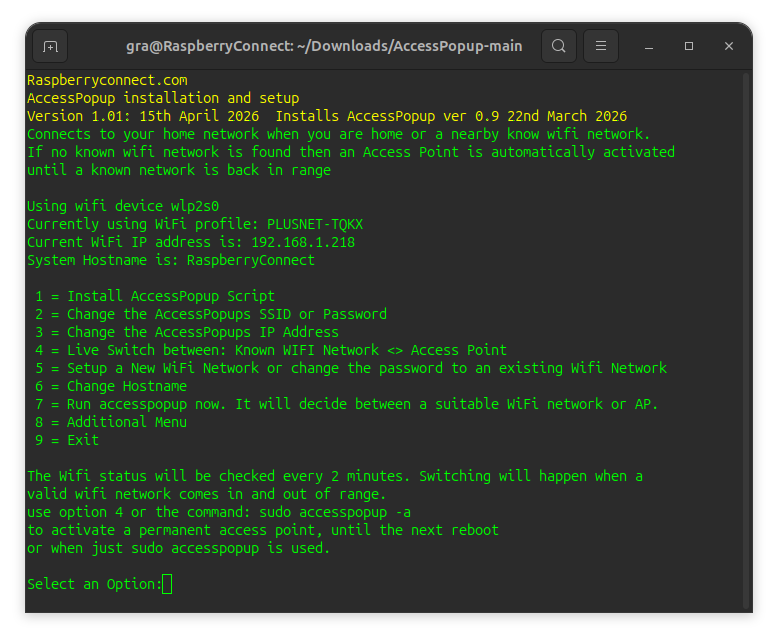Click option 1 Install AccessPopup Script
Viewport: 778px width, 641px height.
[x=155, y=296]
